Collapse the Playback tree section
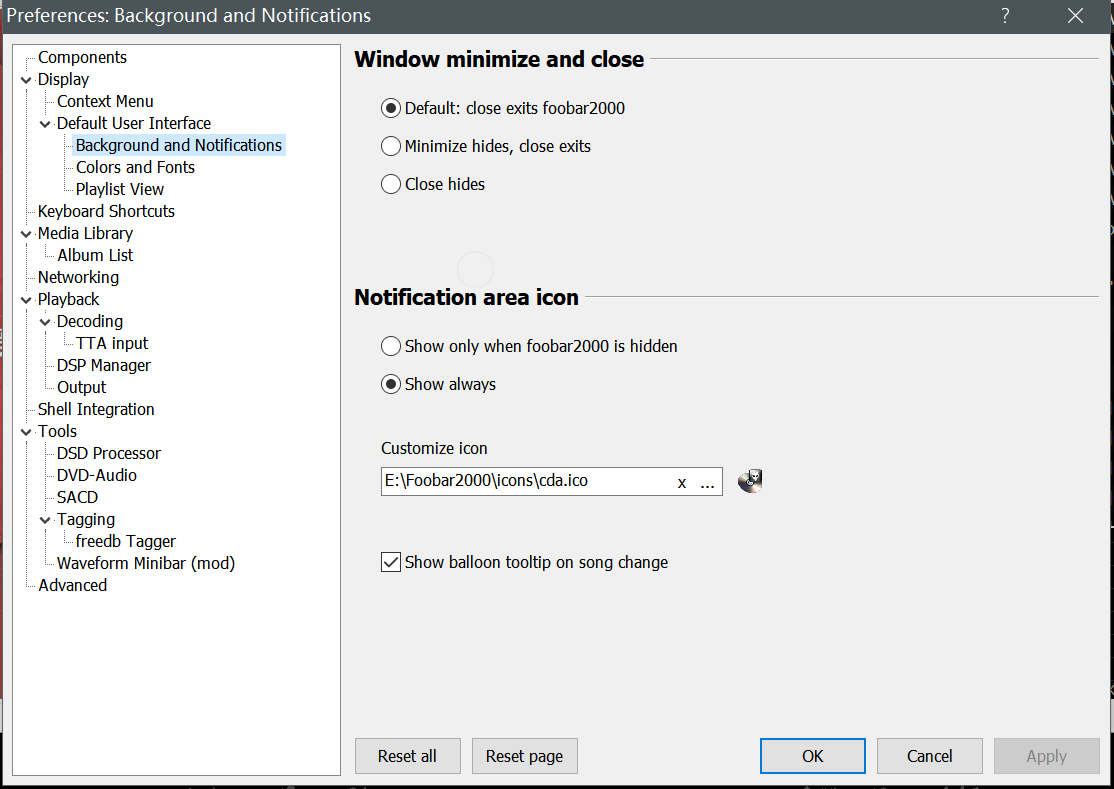 click(x=26, y=300)
